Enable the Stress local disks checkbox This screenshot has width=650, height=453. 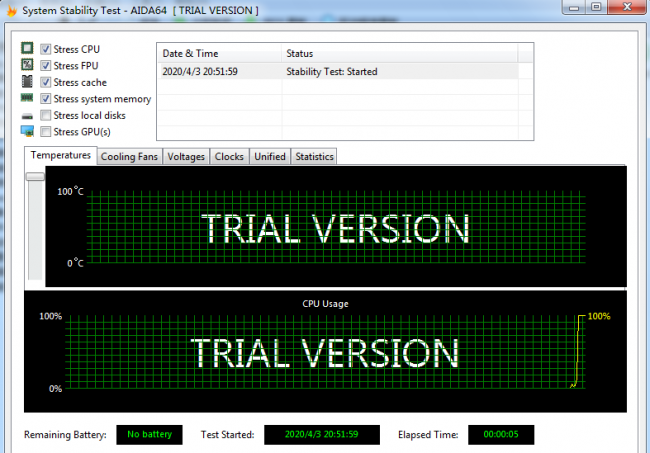coord(46,115)
